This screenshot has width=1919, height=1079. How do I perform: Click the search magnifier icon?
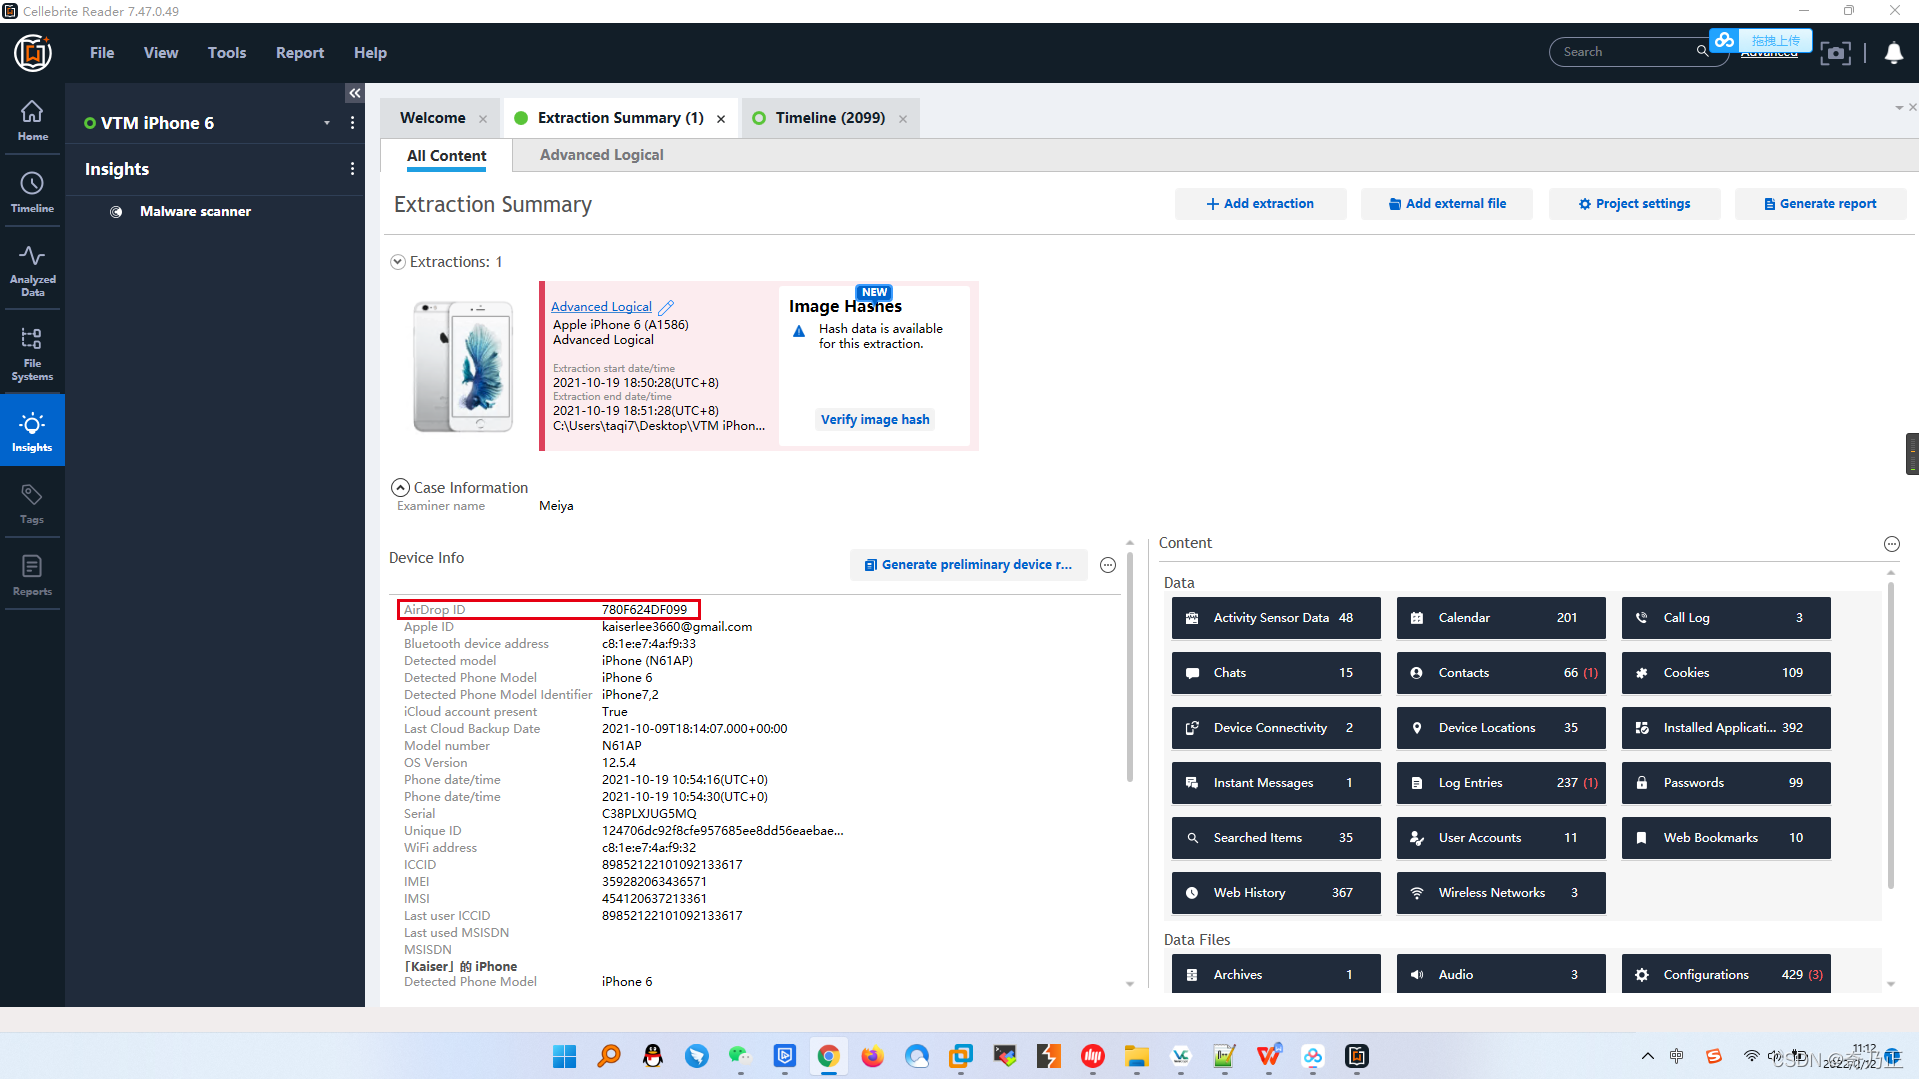pos(1702,52)
